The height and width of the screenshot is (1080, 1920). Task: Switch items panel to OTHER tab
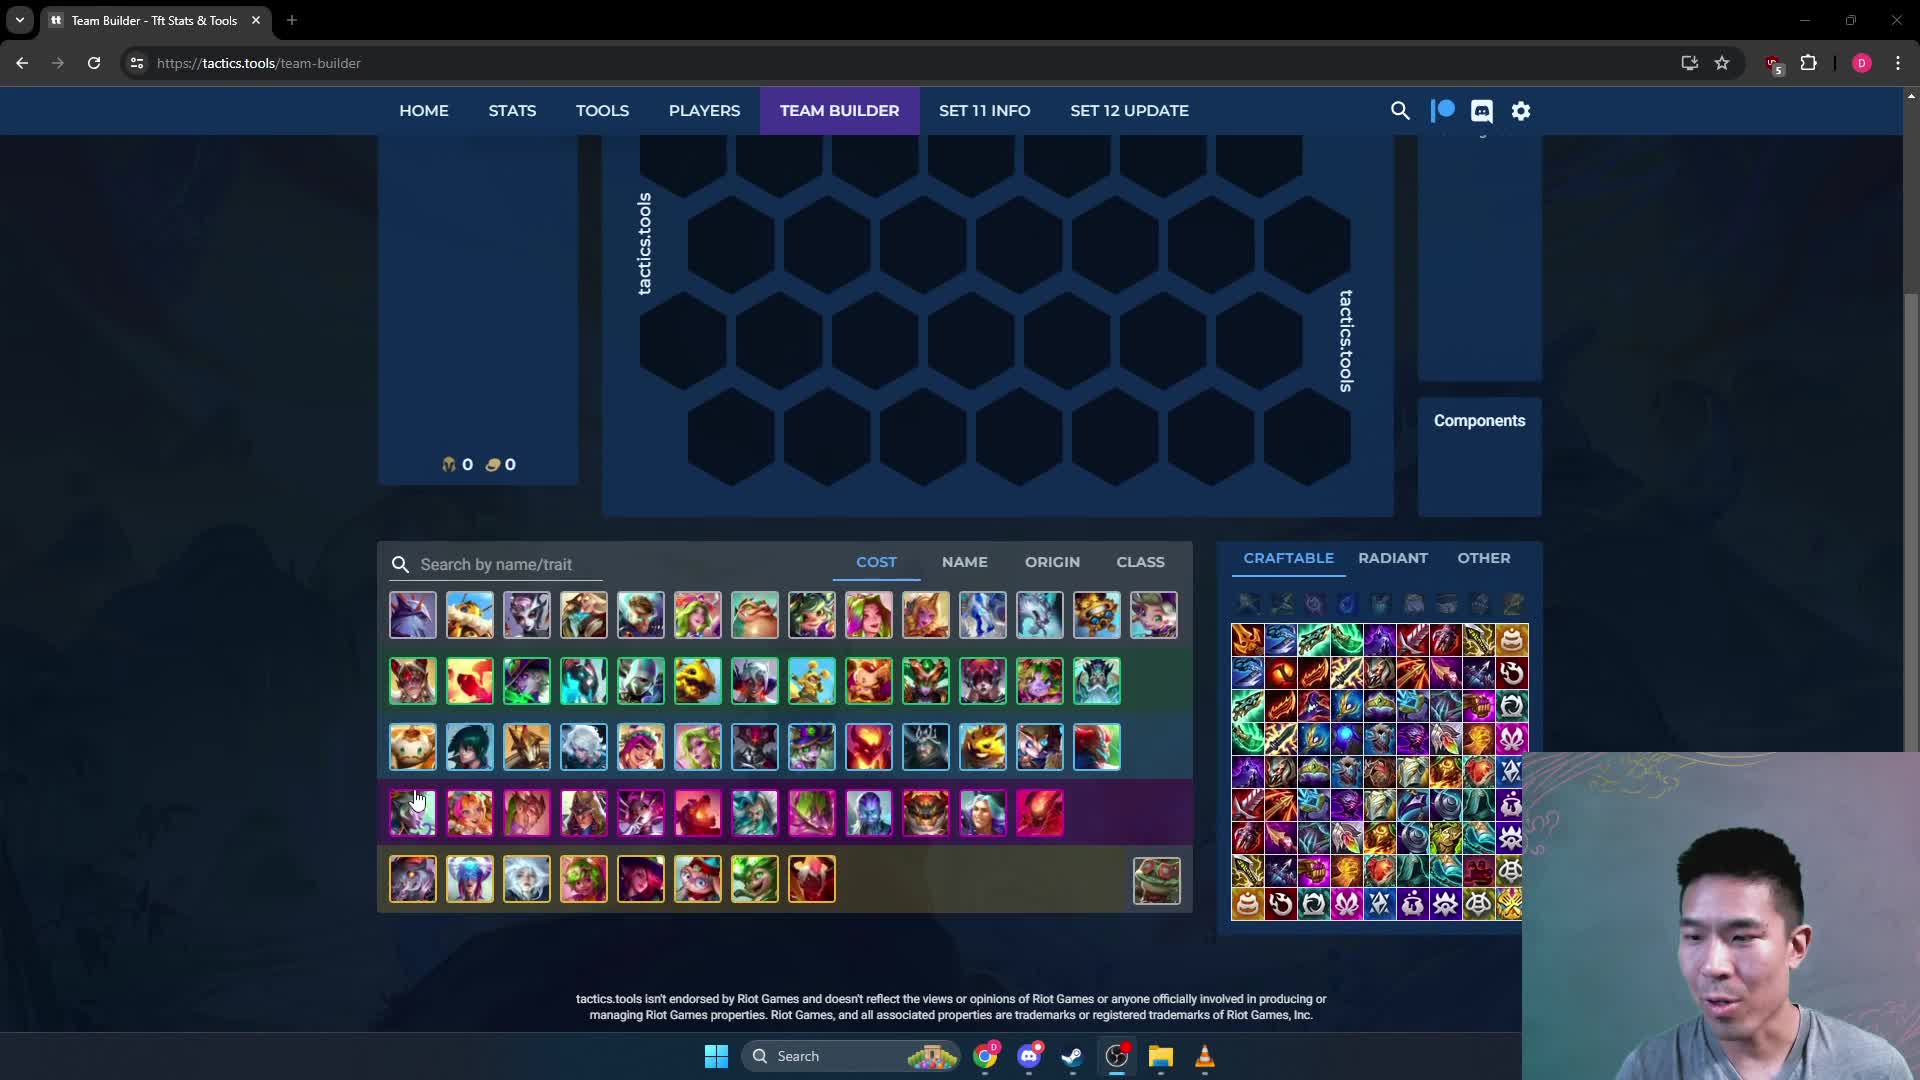[x=1483, y=558]
